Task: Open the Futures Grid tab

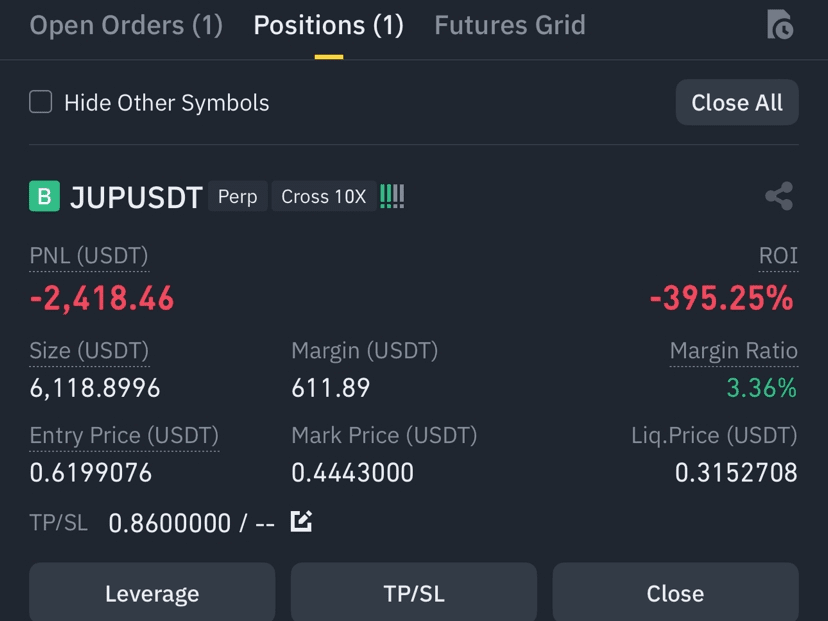Action: [510, 25]
